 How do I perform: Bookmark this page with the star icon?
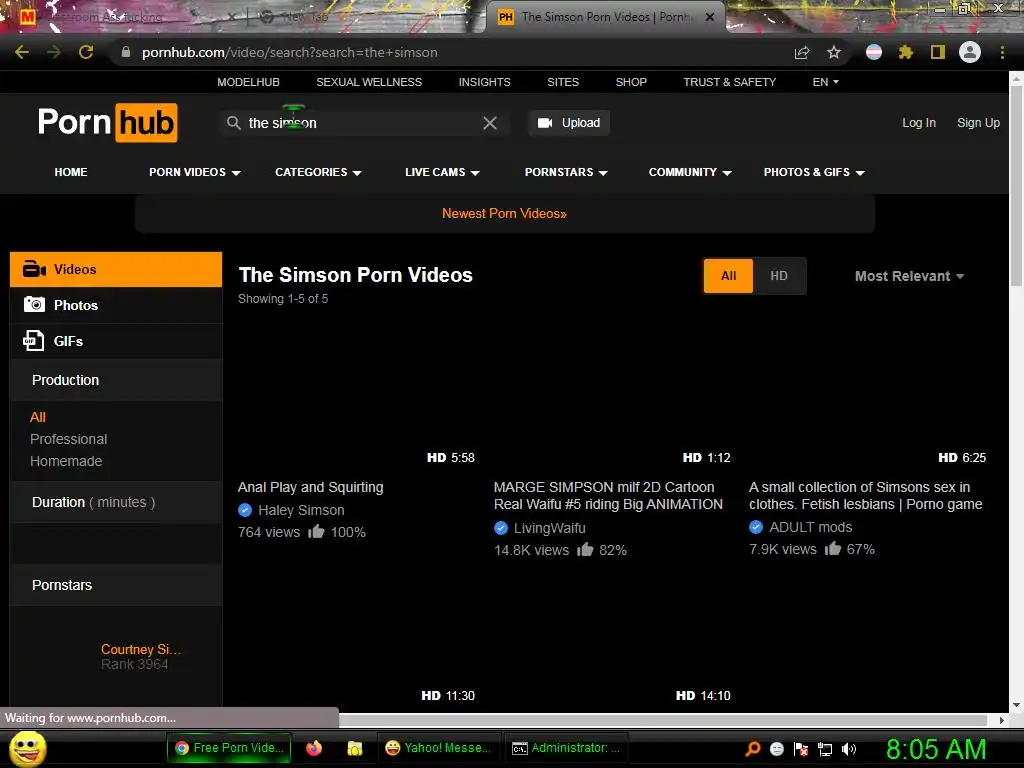click(x=834, y=52)
